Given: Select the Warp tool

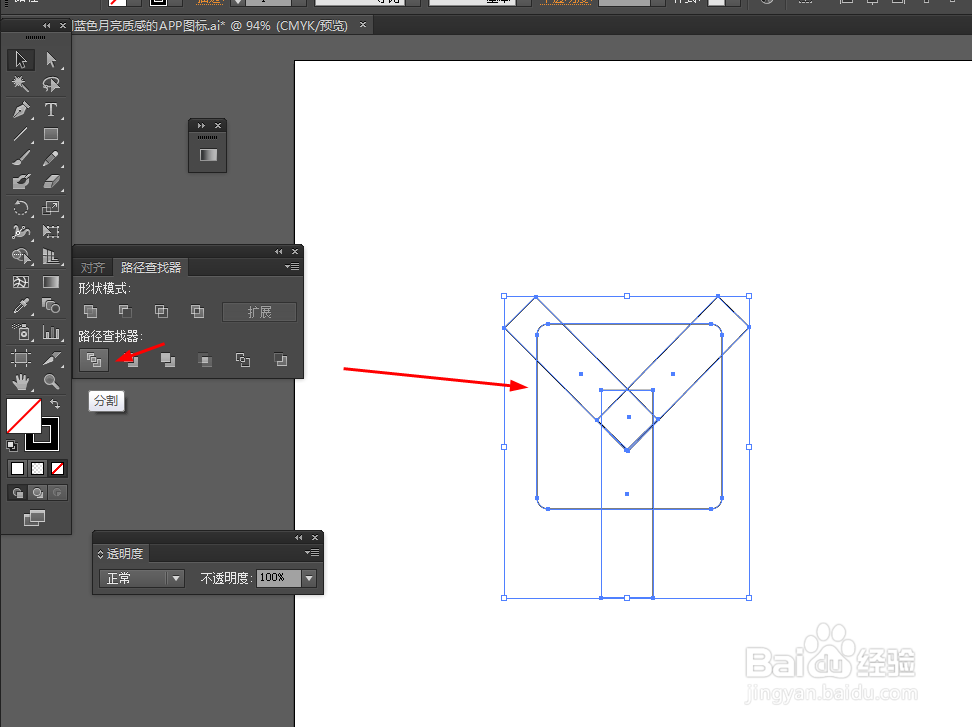Looking at the screenshot, I should click(x=20, y=232).
